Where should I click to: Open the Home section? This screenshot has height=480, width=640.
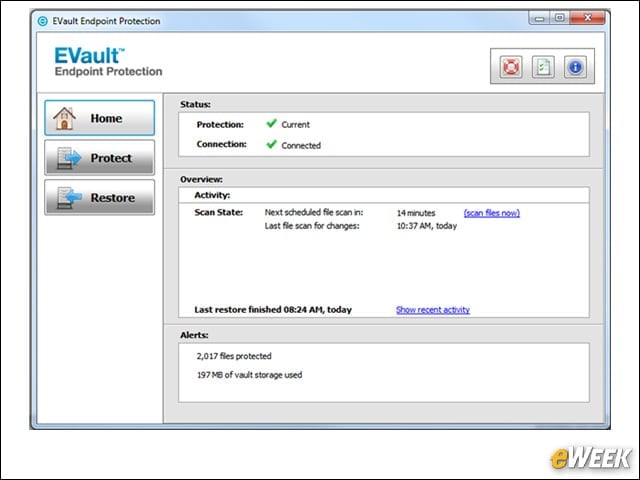point(100,118)
